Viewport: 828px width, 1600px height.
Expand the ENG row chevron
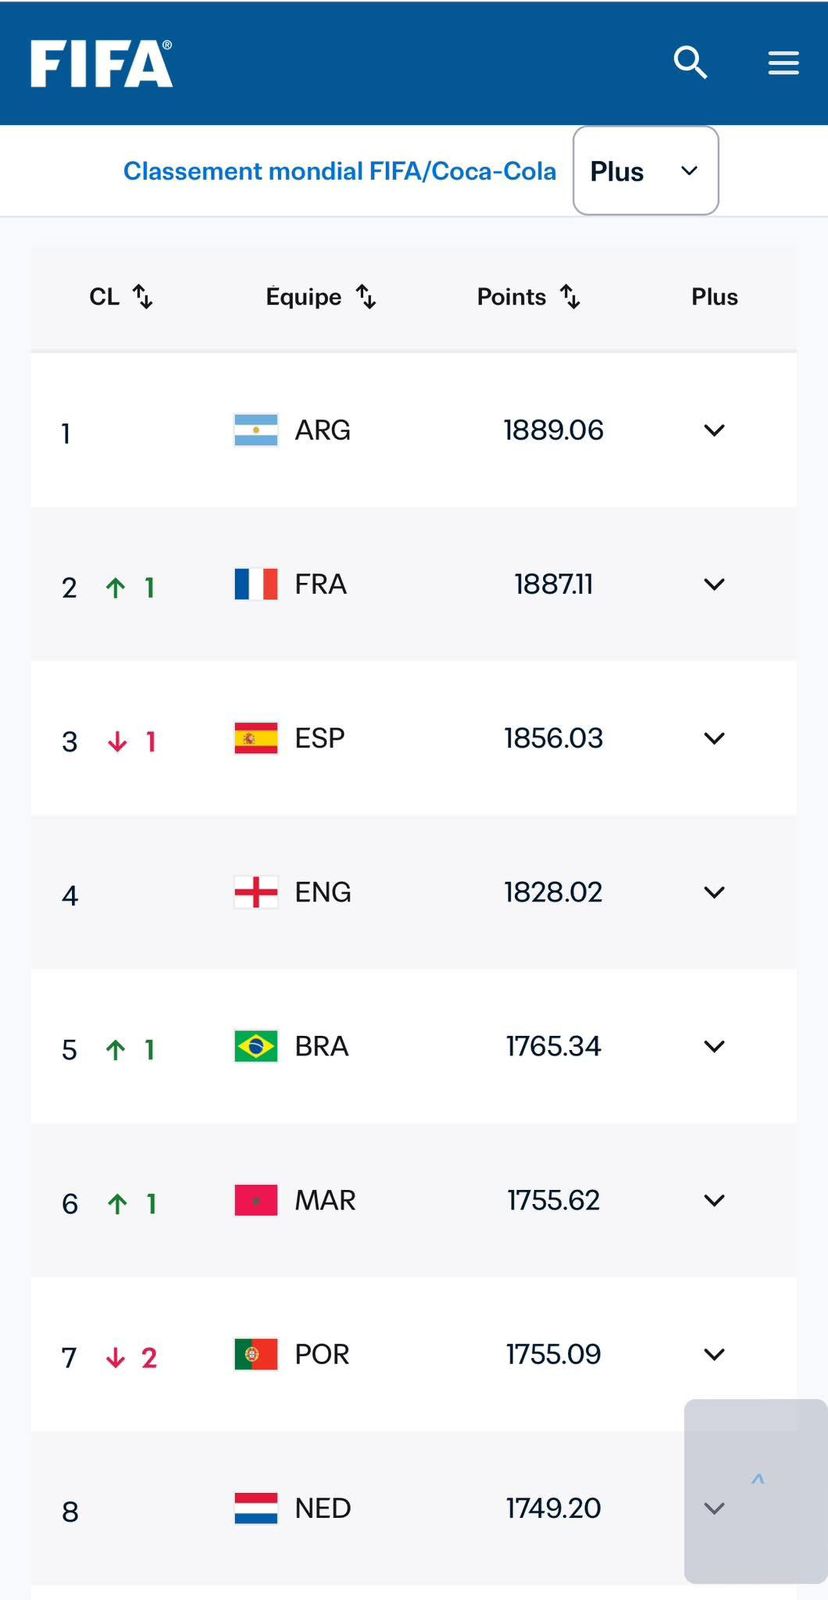point(714,892)
